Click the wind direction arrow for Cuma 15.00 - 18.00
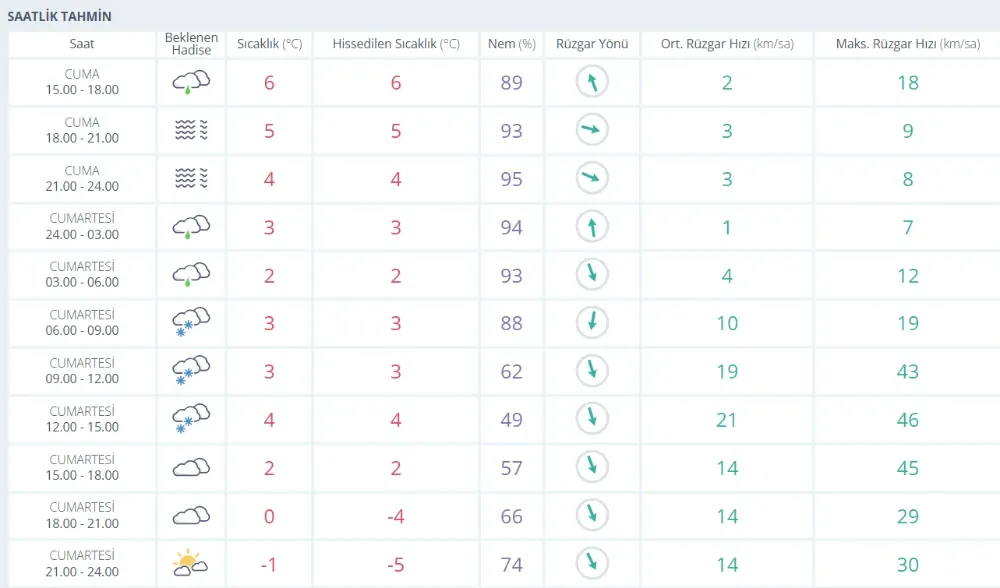1000x588 pixels. (592, 82)
